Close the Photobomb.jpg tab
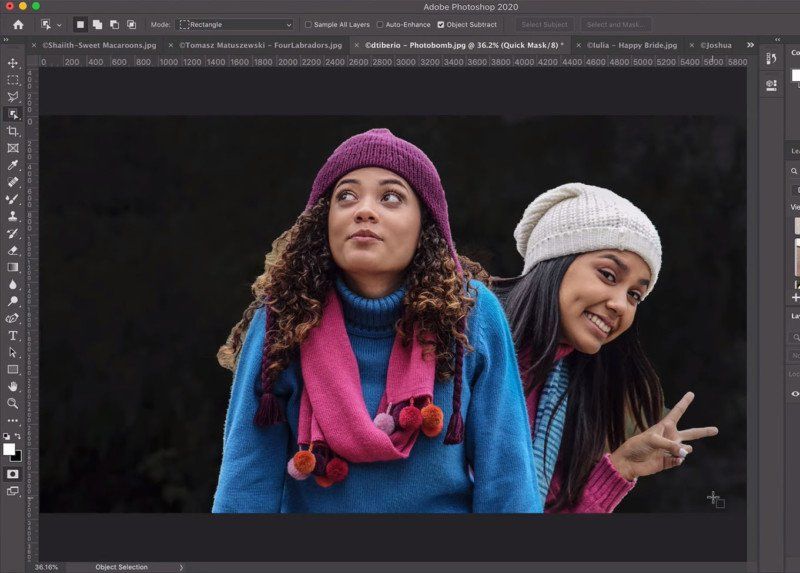 [356, 45]
